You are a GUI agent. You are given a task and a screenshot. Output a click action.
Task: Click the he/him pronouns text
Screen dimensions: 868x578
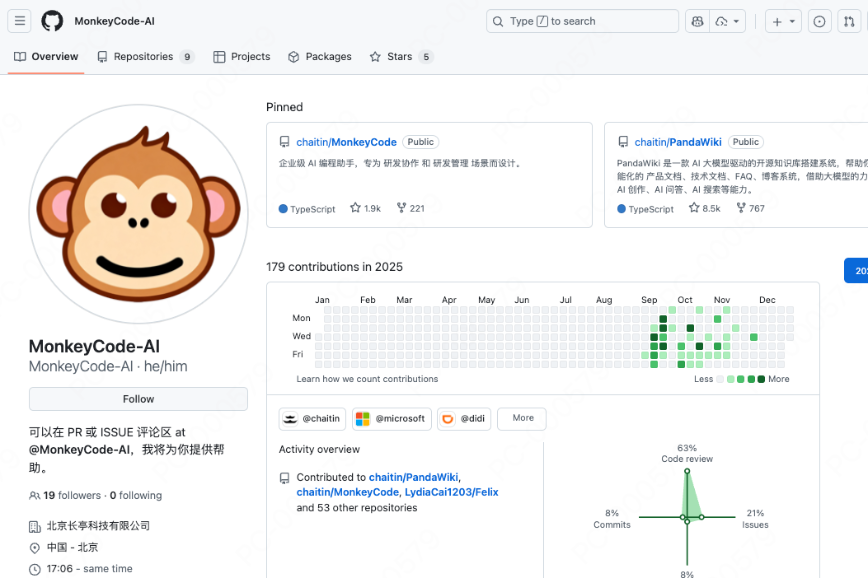point(166,367)
